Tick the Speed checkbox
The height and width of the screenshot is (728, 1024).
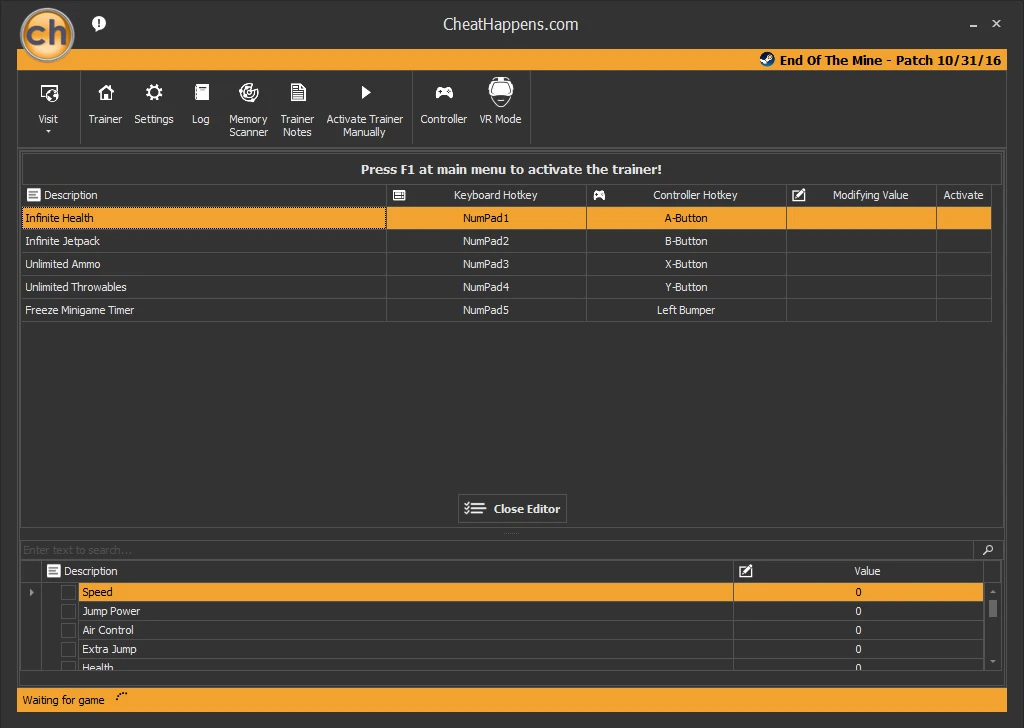pos(68,592)
